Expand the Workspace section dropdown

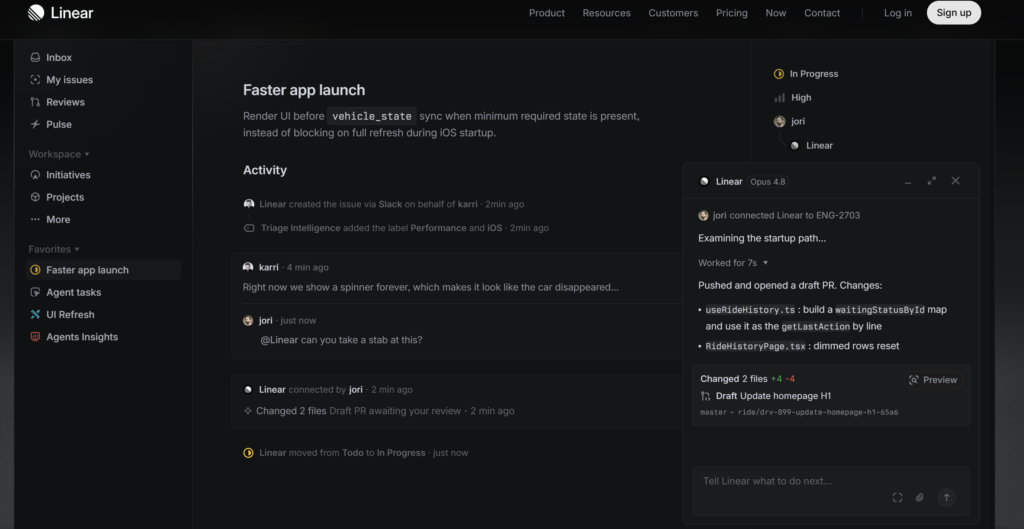(x=87, y=155)
